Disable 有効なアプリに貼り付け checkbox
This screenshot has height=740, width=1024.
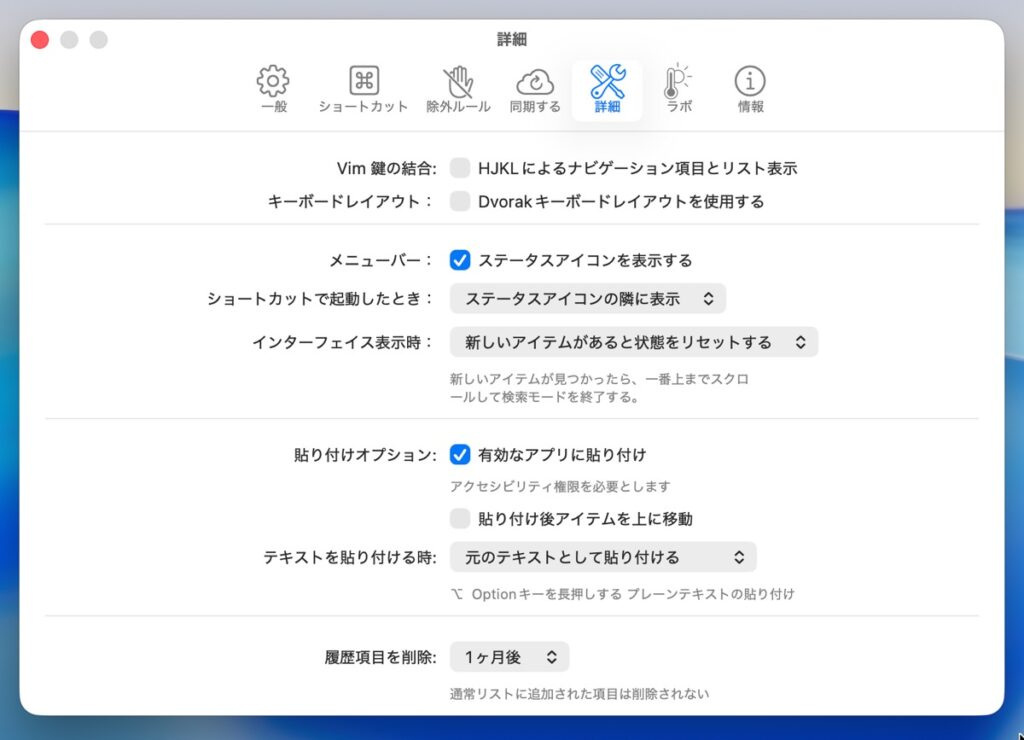[460, 454]
